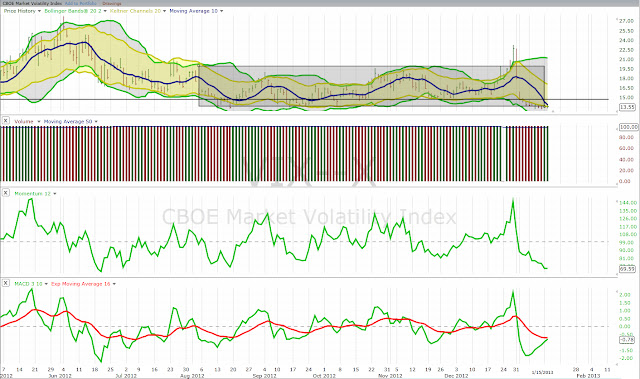Image resolution: width=640 pixels, height=379 pixels.
Task: Select the gray rectangle drawing on price chart
Action: click(x=371, y=86)
